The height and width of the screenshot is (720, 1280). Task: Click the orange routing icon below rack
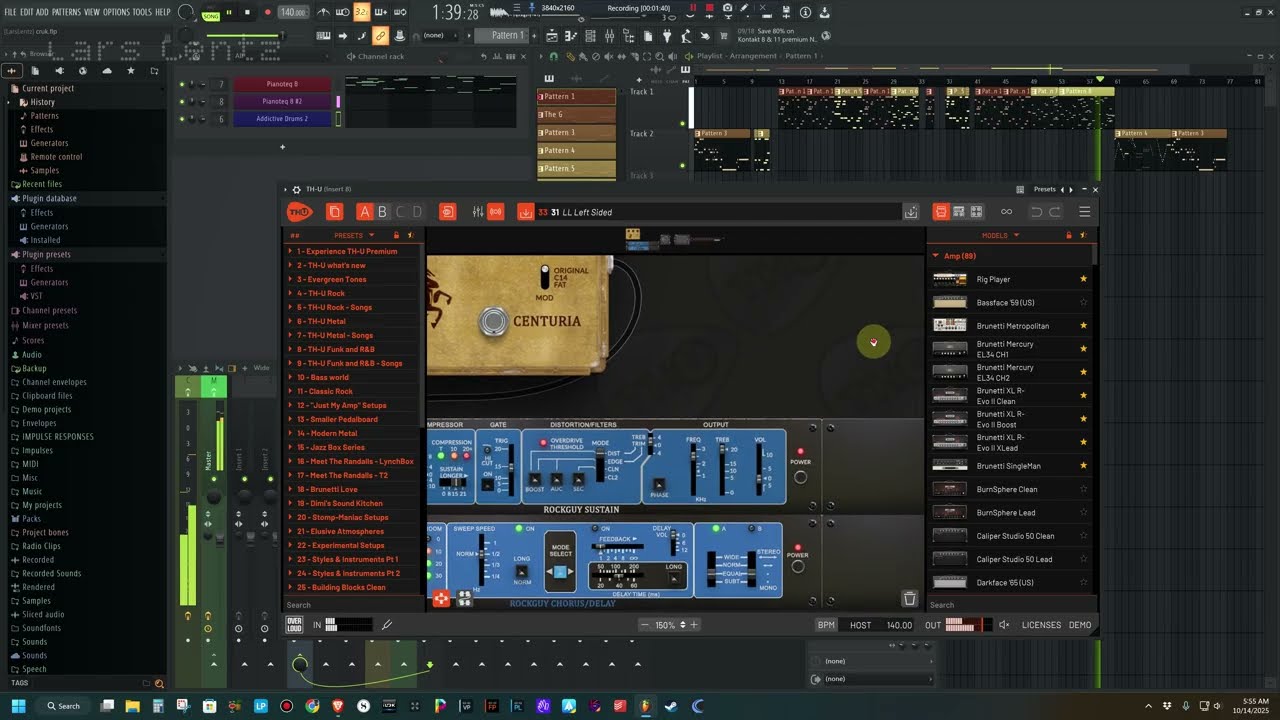click(x=441, y=599)
